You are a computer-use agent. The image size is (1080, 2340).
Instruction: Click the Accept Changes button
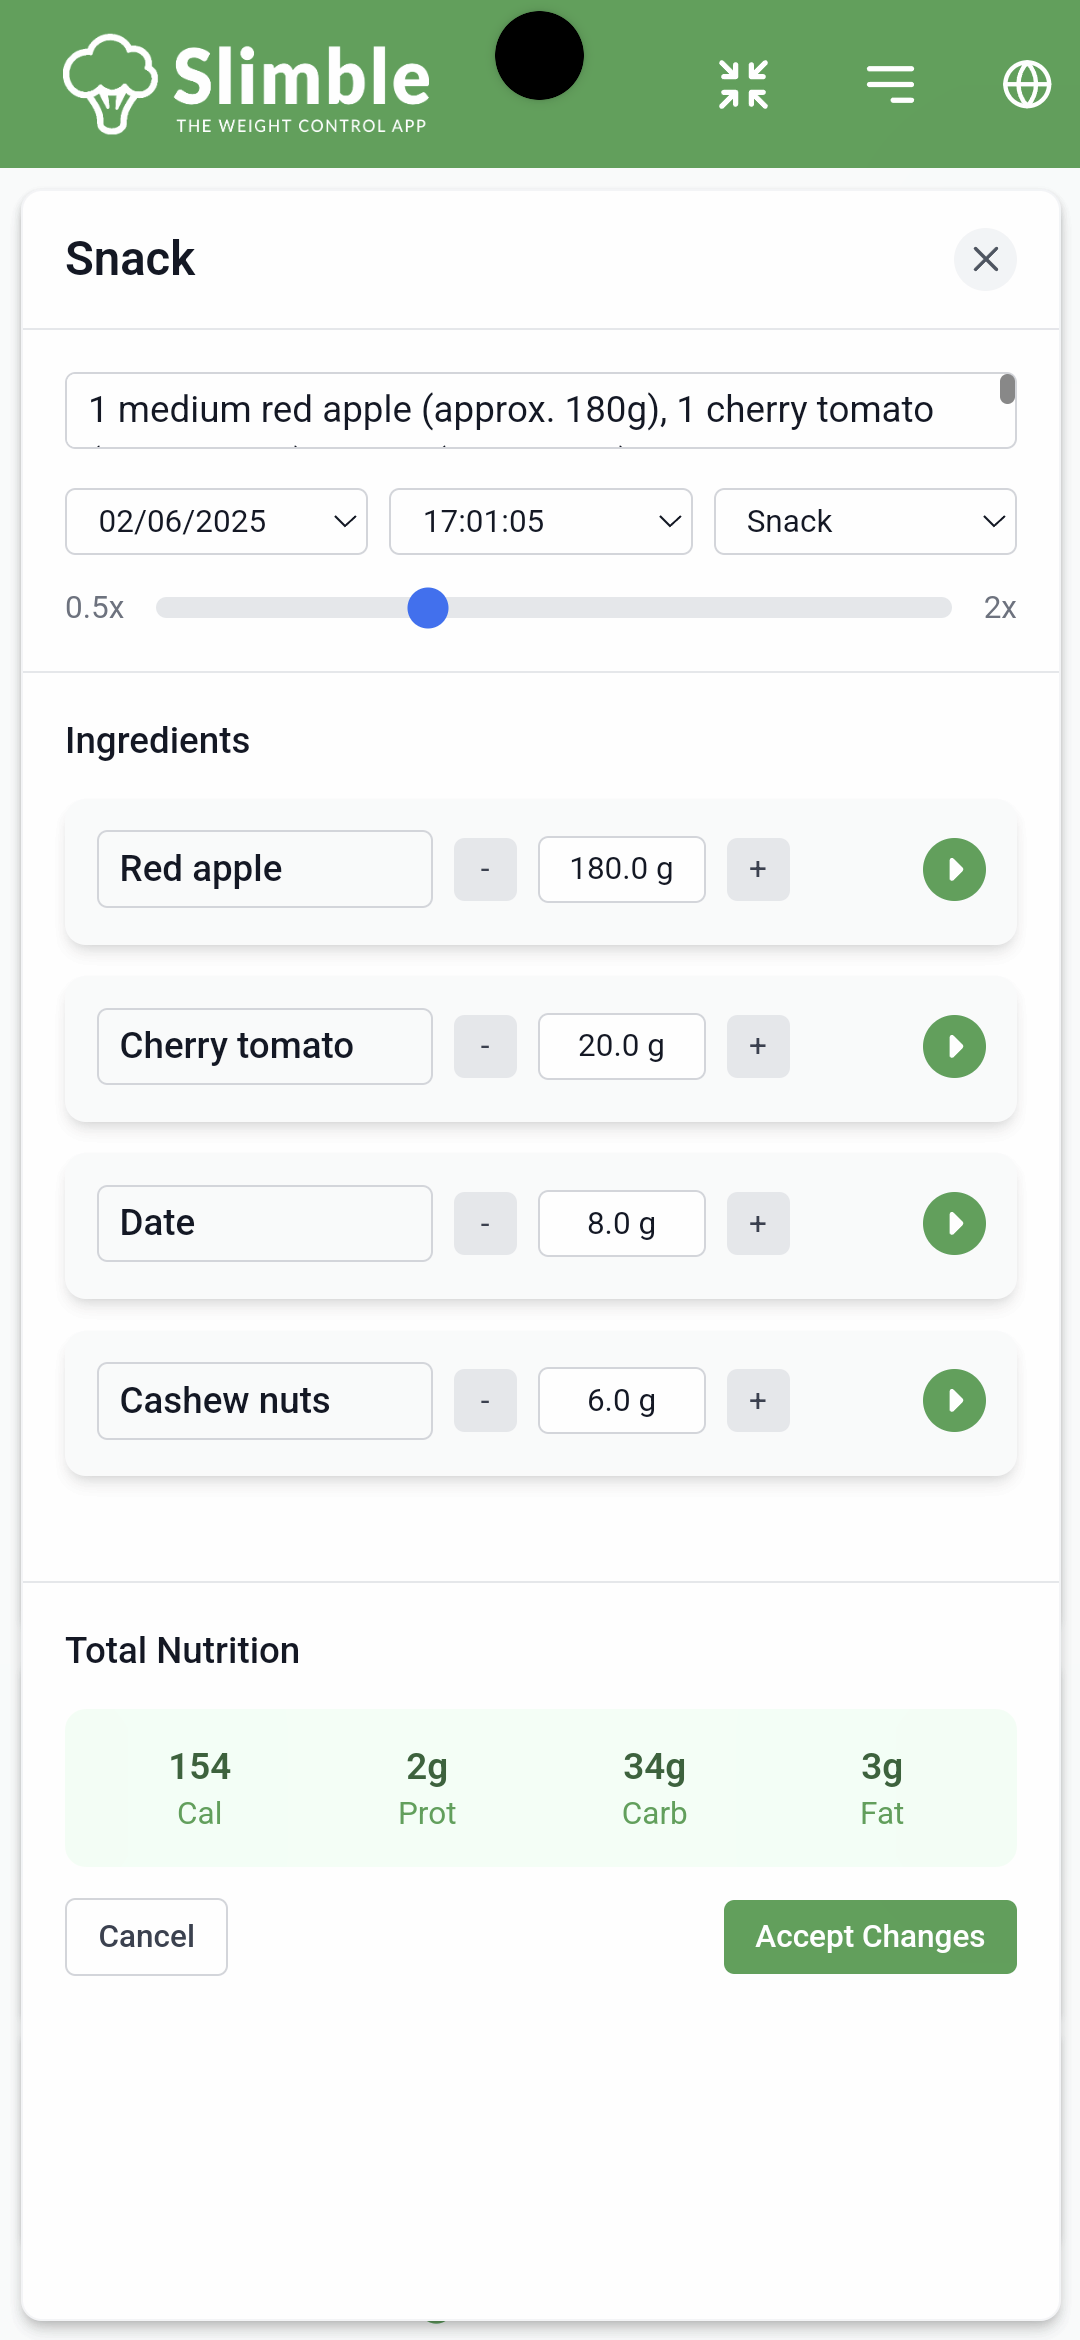(870, 1936)
